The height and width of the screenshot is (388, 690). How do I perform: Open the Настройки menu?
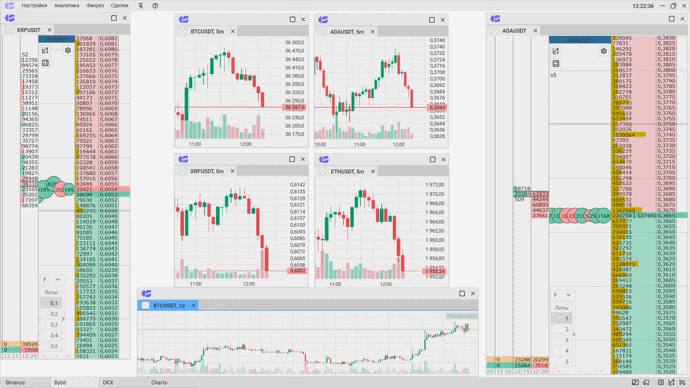click(34, 6)
